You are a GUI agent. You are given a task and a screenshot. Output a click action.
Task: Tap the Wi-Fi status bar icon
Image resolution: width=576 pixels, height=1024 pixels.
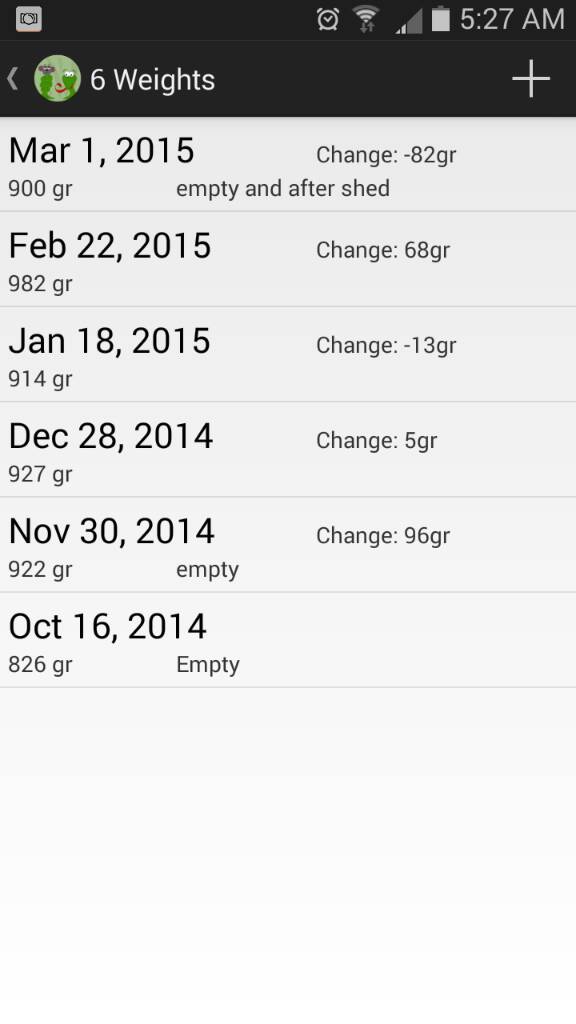click(366, 19)
